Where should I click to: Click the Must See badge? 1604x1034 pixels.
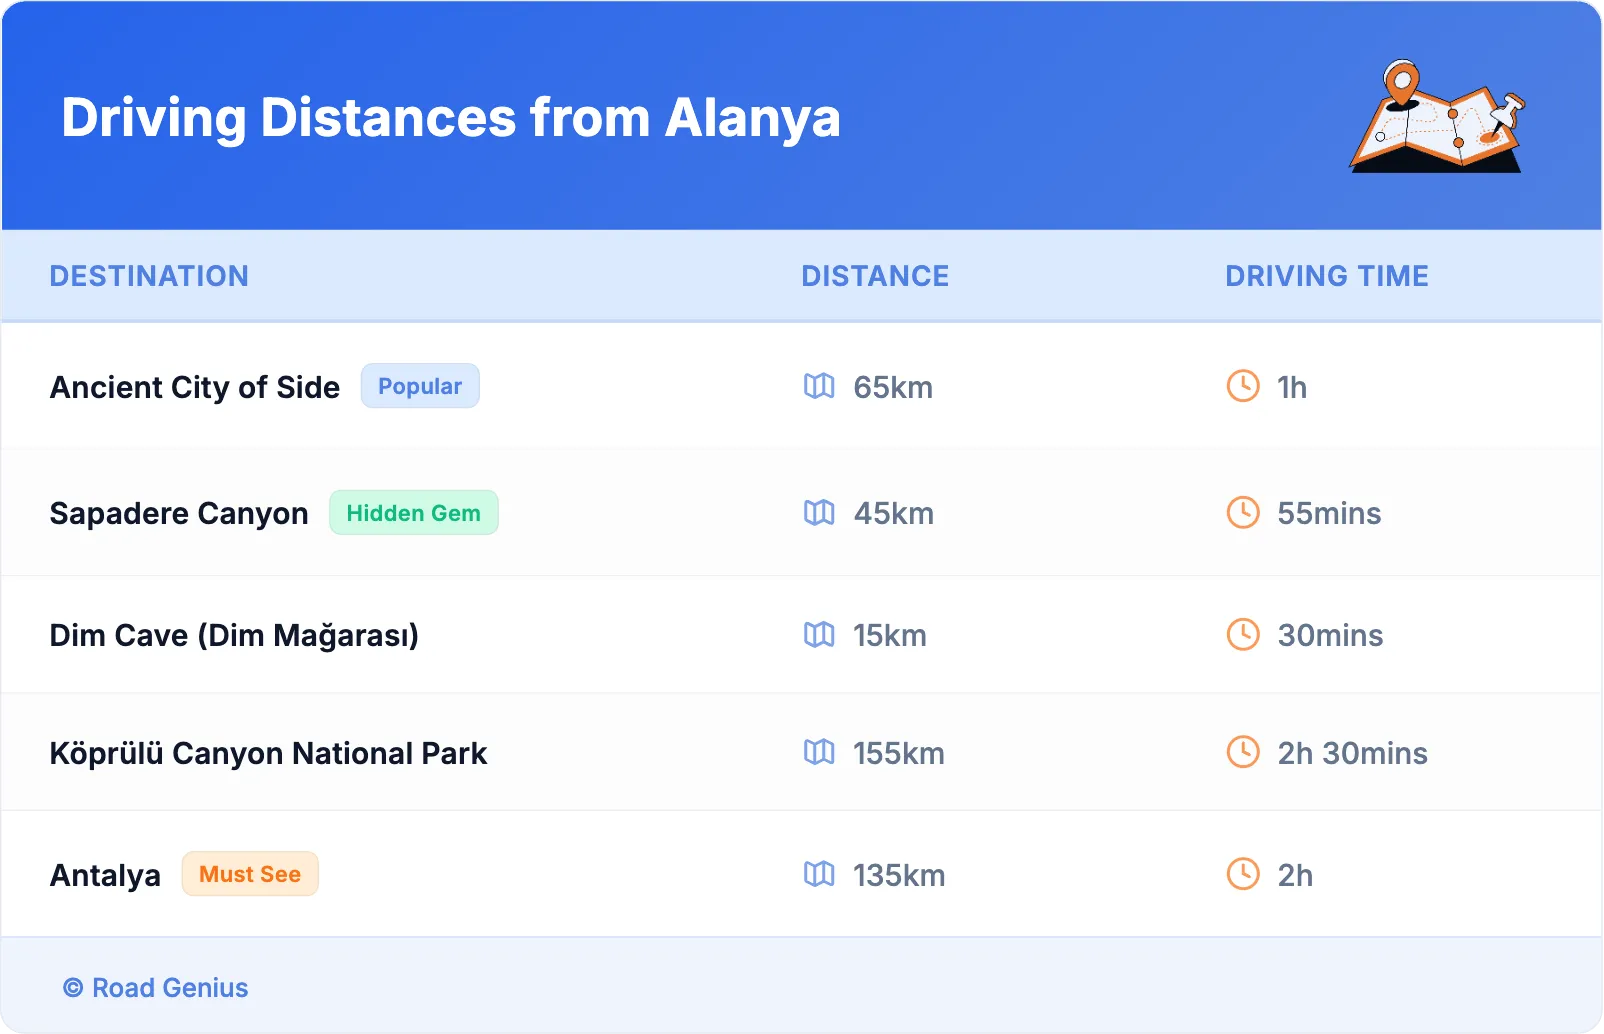[x=250, y=874]
